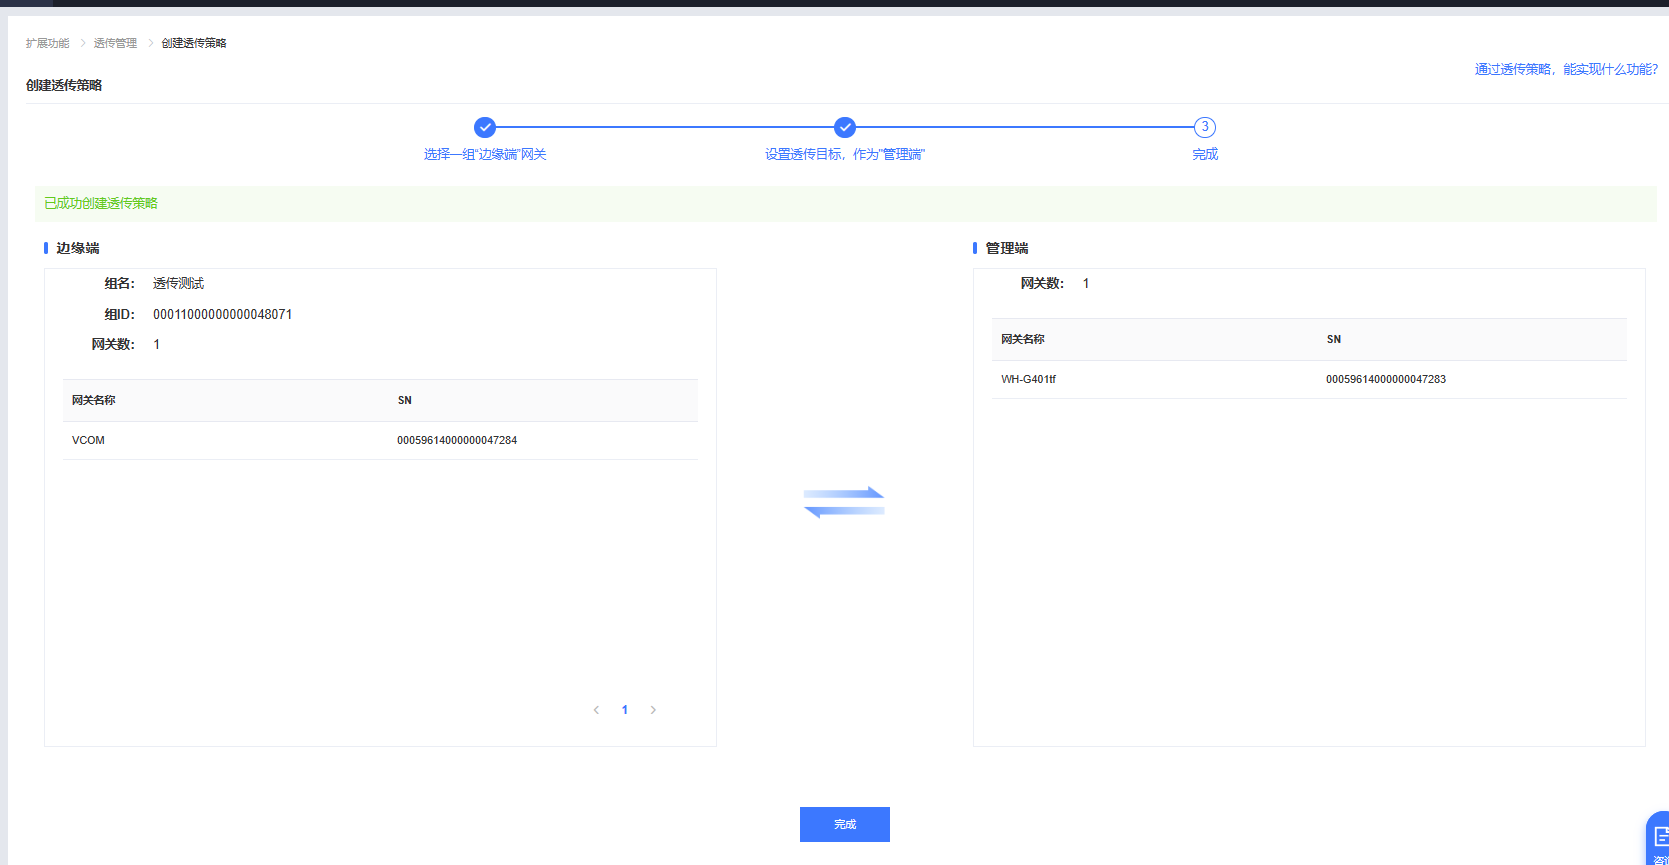Select the WH-G401tf gateway row
This screenshot has width=1669, height=865.
pos(1308,379)
